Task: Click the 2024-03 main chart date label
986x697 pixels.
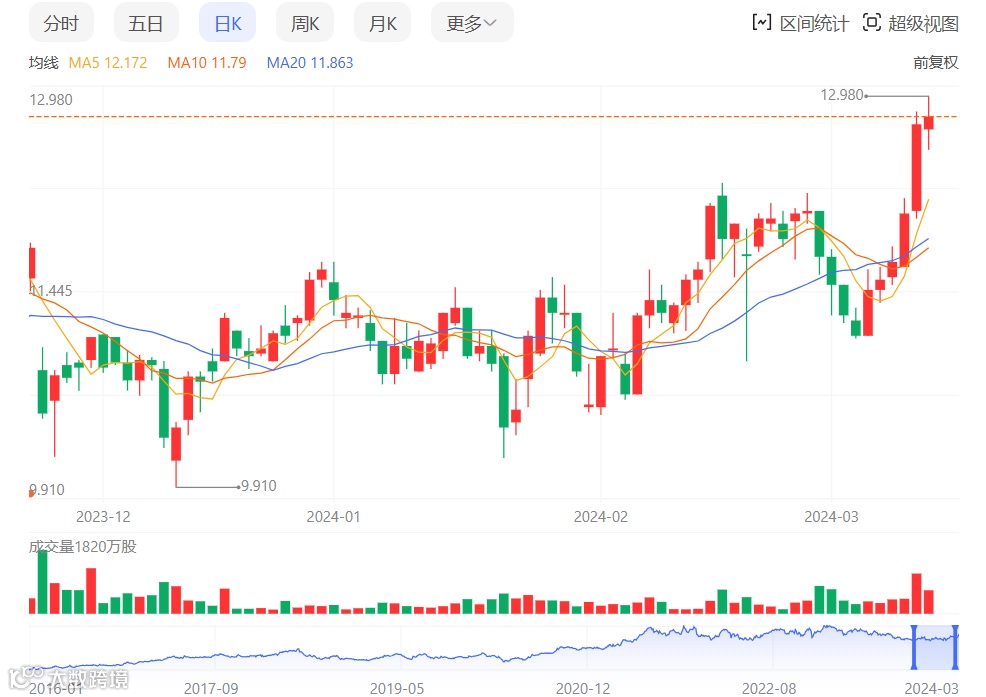Action: (831, 516)
